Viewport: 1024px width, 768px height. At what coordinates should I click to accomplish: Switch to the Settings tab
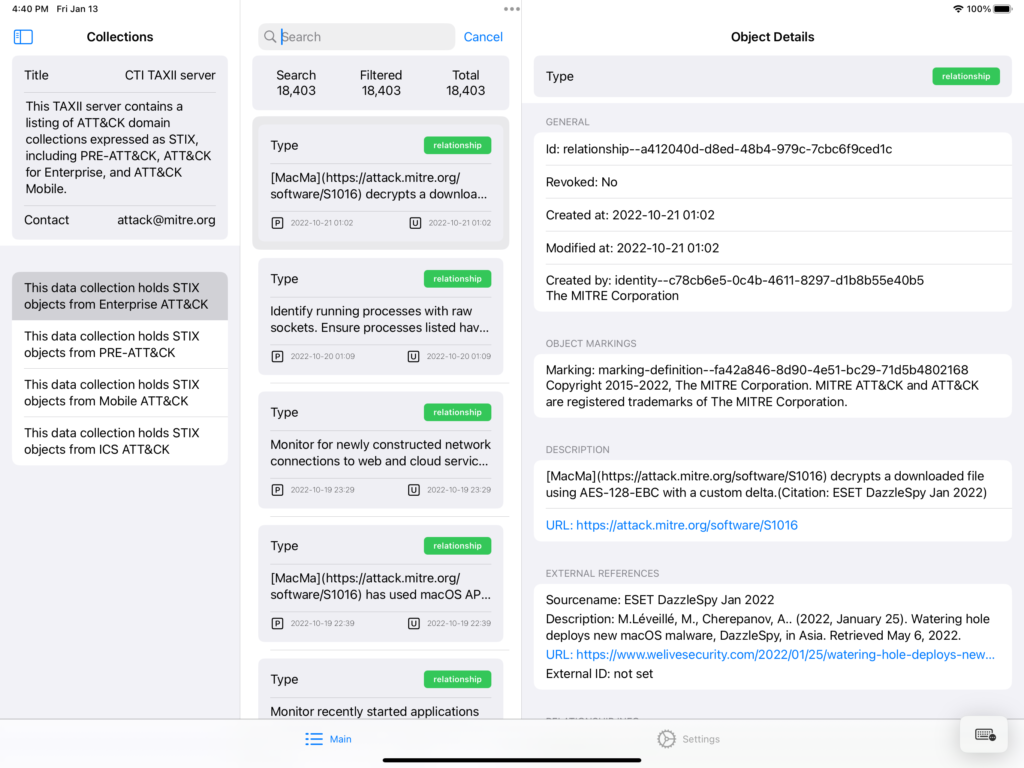(689, 739)
